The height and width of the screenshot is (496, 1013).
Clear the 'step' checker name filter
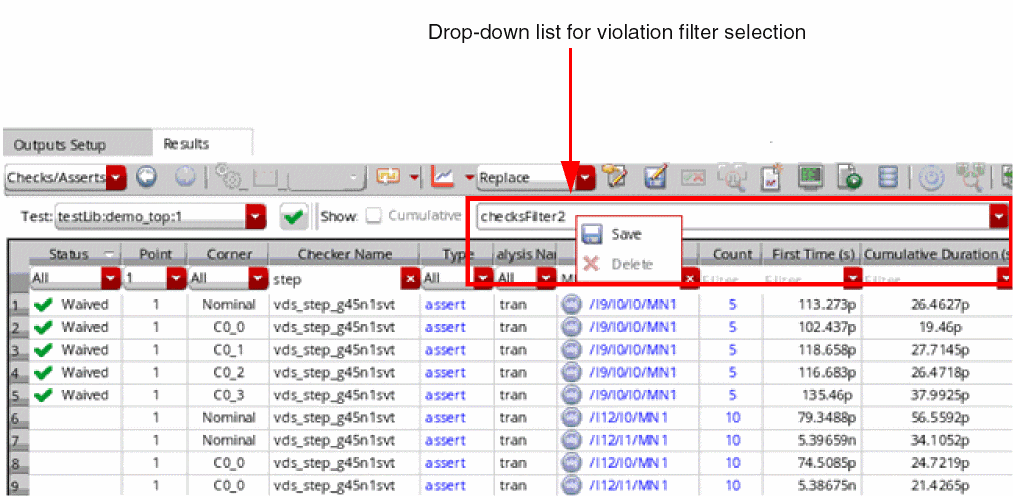point(410,280)
